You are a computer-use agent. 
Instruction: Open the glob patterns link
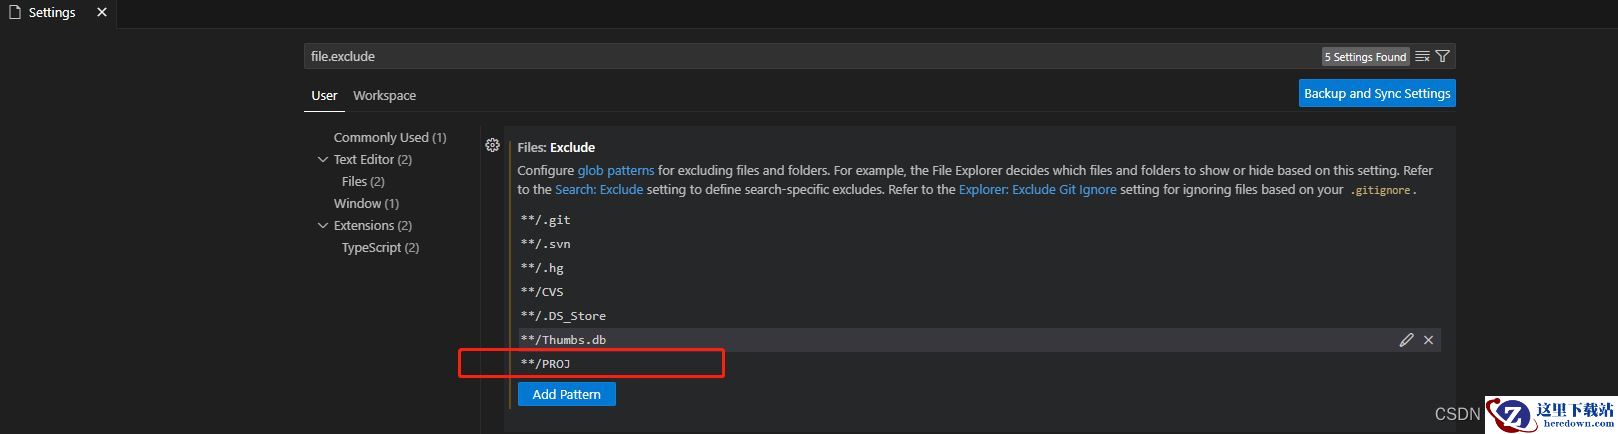click(x=616, y=170)
